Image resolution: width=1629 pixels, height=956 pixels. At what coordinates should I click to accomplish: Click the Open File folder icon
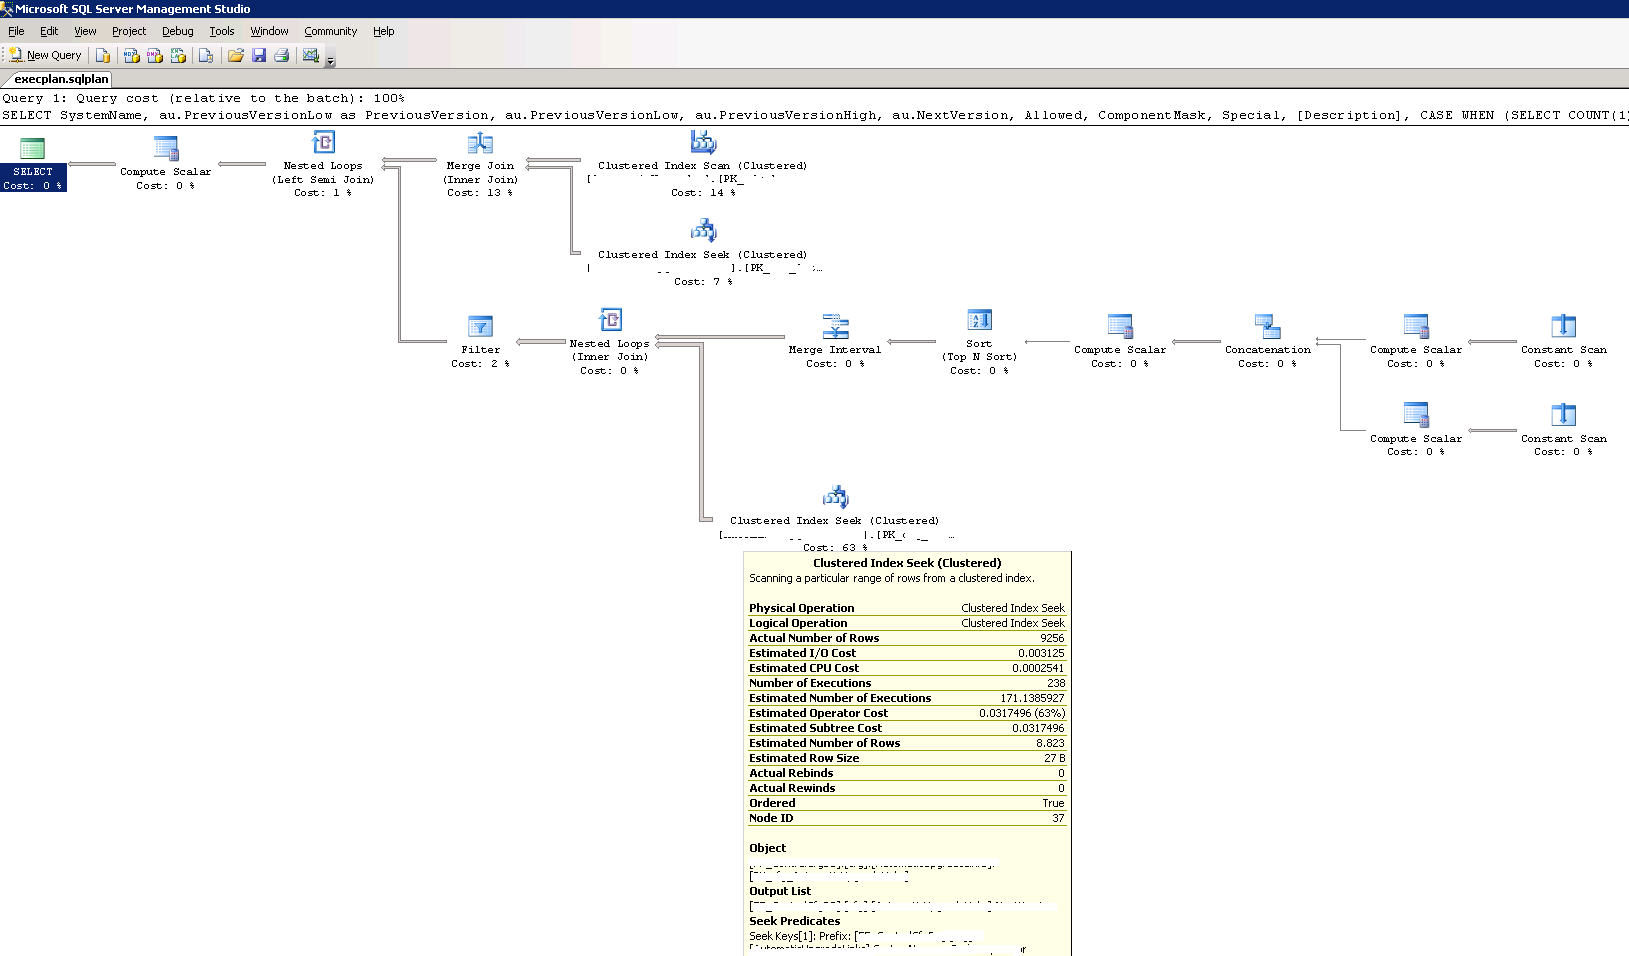(236, 55)
